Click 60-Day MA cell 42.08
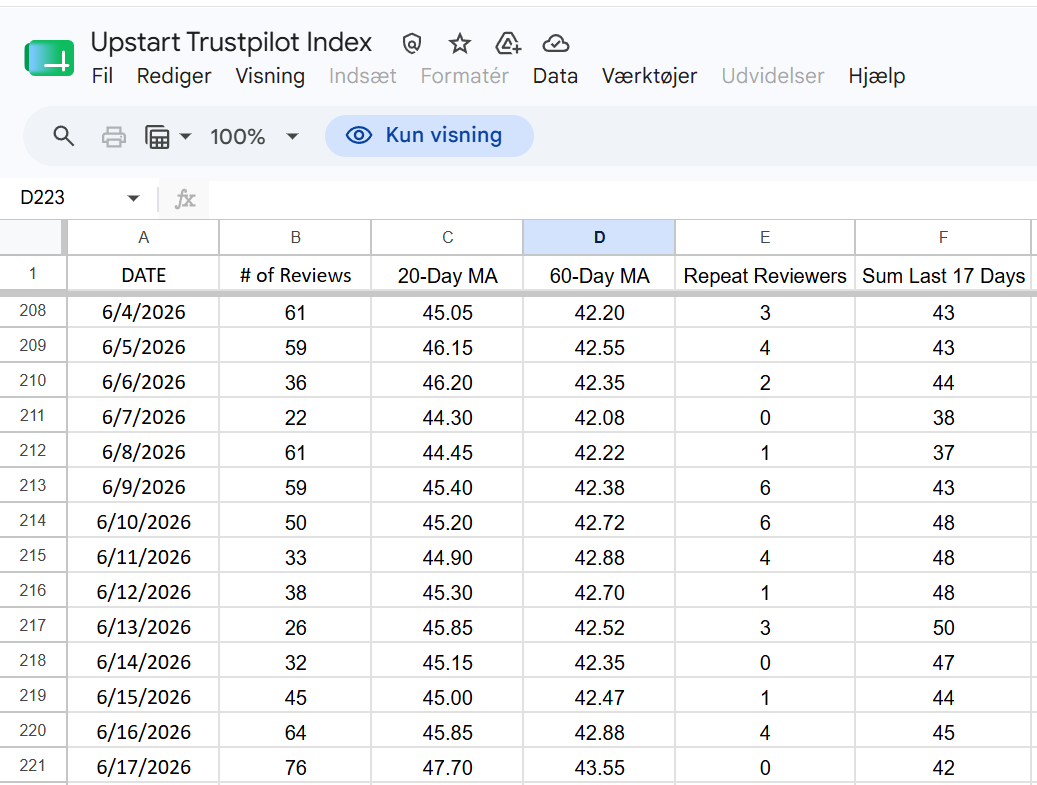The image size is (1037, 785). (x=599, y=417)
